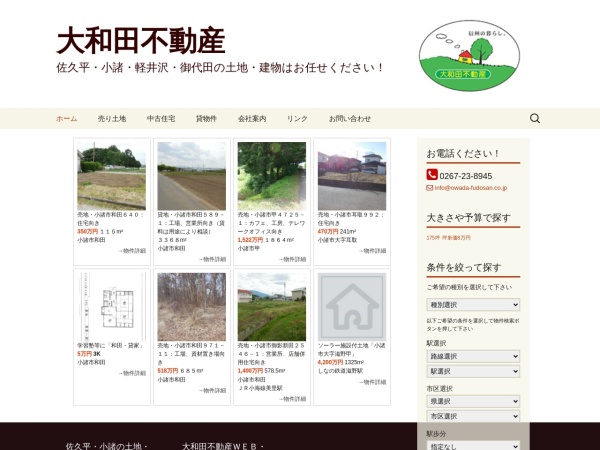This screenshot has height=450, width=600.
Task: Open the 和田・貸家 floor plan image
Action: point(111,307)
